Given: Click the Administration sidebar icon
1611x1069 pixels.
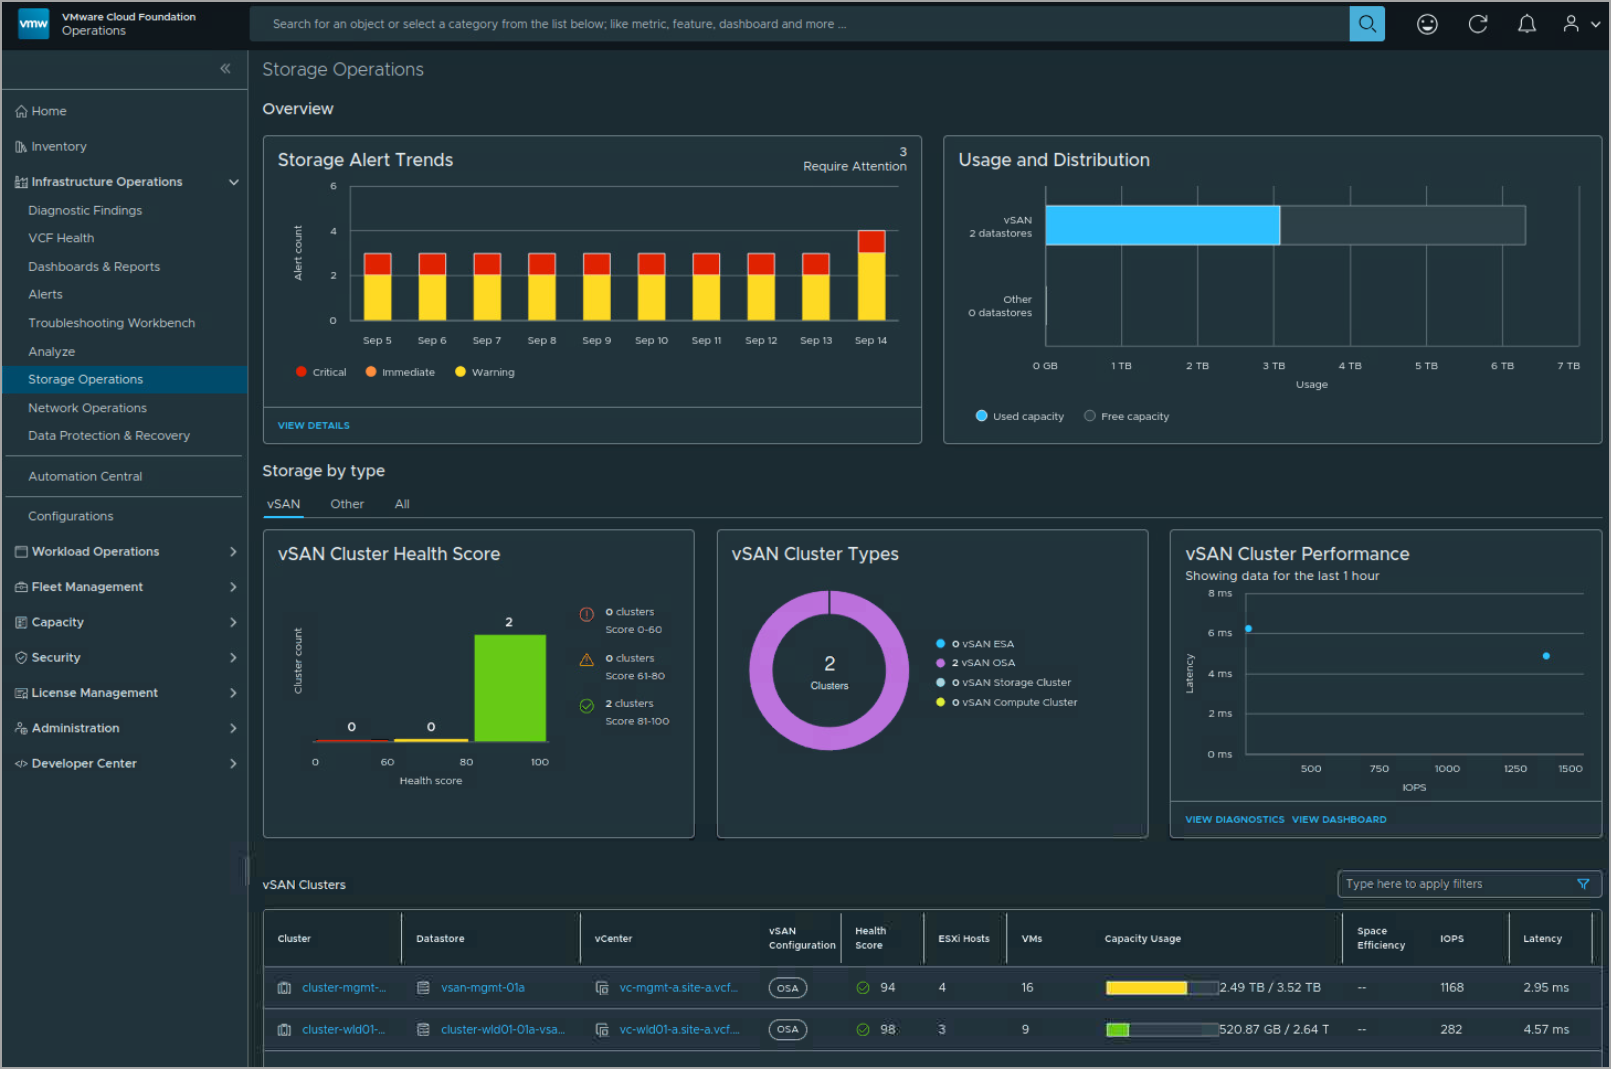Looking at the screenshot, I should [21, 728].
